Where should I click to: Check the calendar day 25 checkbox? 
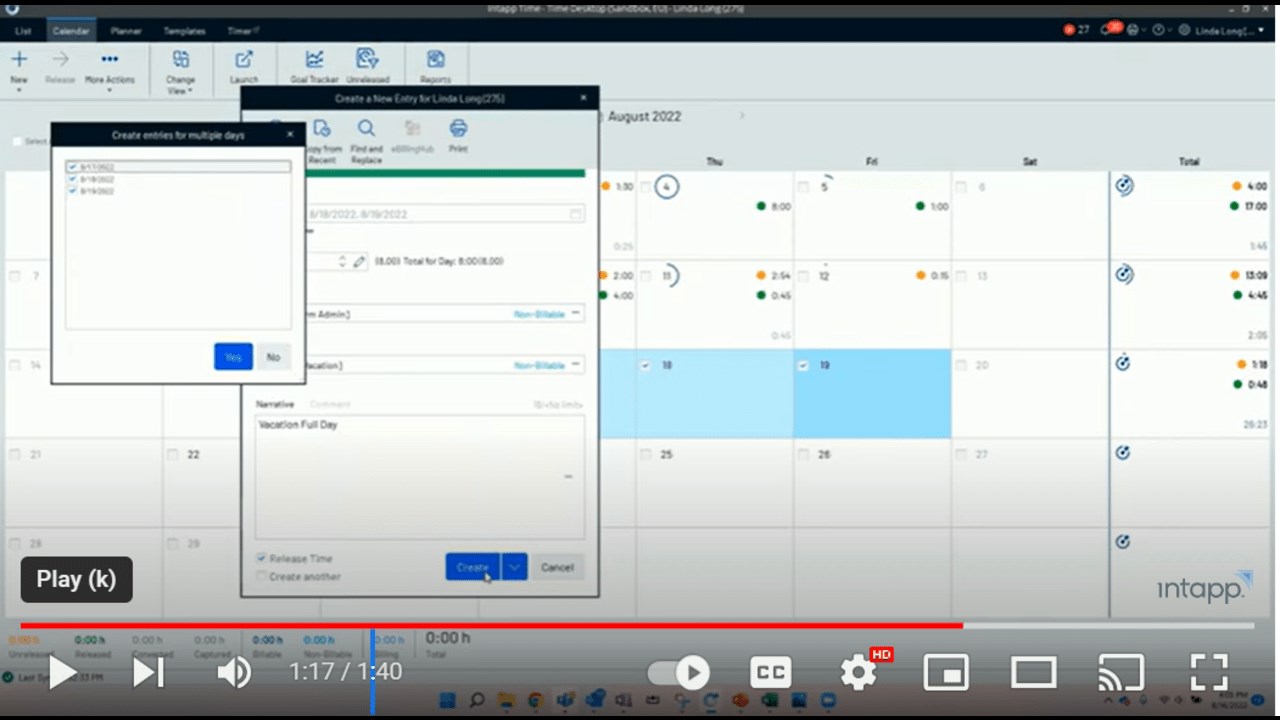645,454
